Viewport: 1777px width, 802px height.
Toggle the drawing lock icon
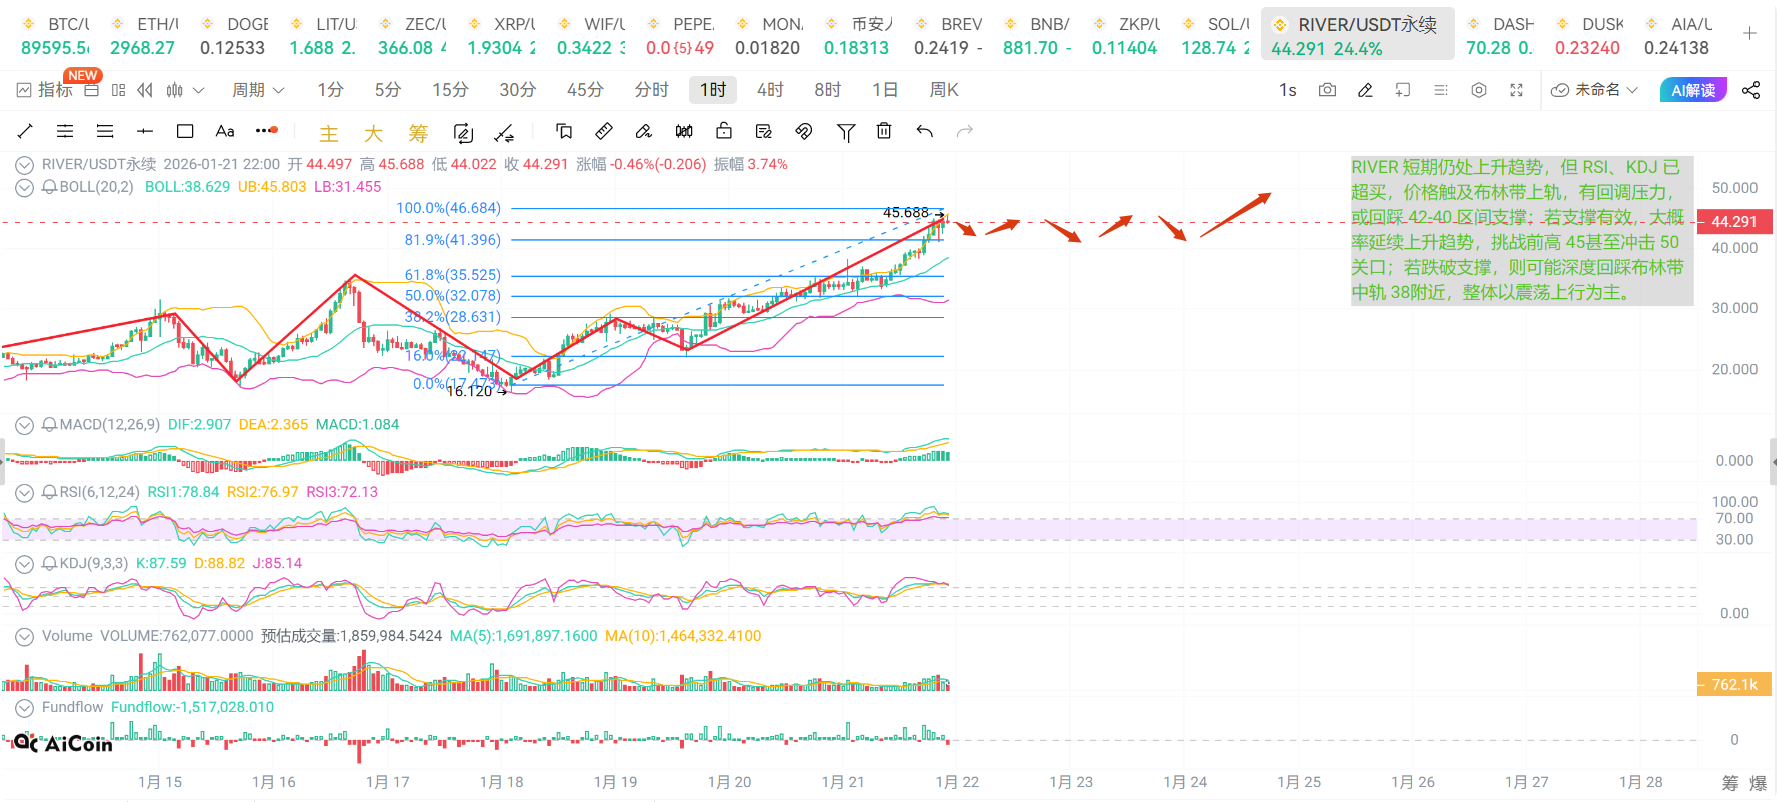click(724, 131)
